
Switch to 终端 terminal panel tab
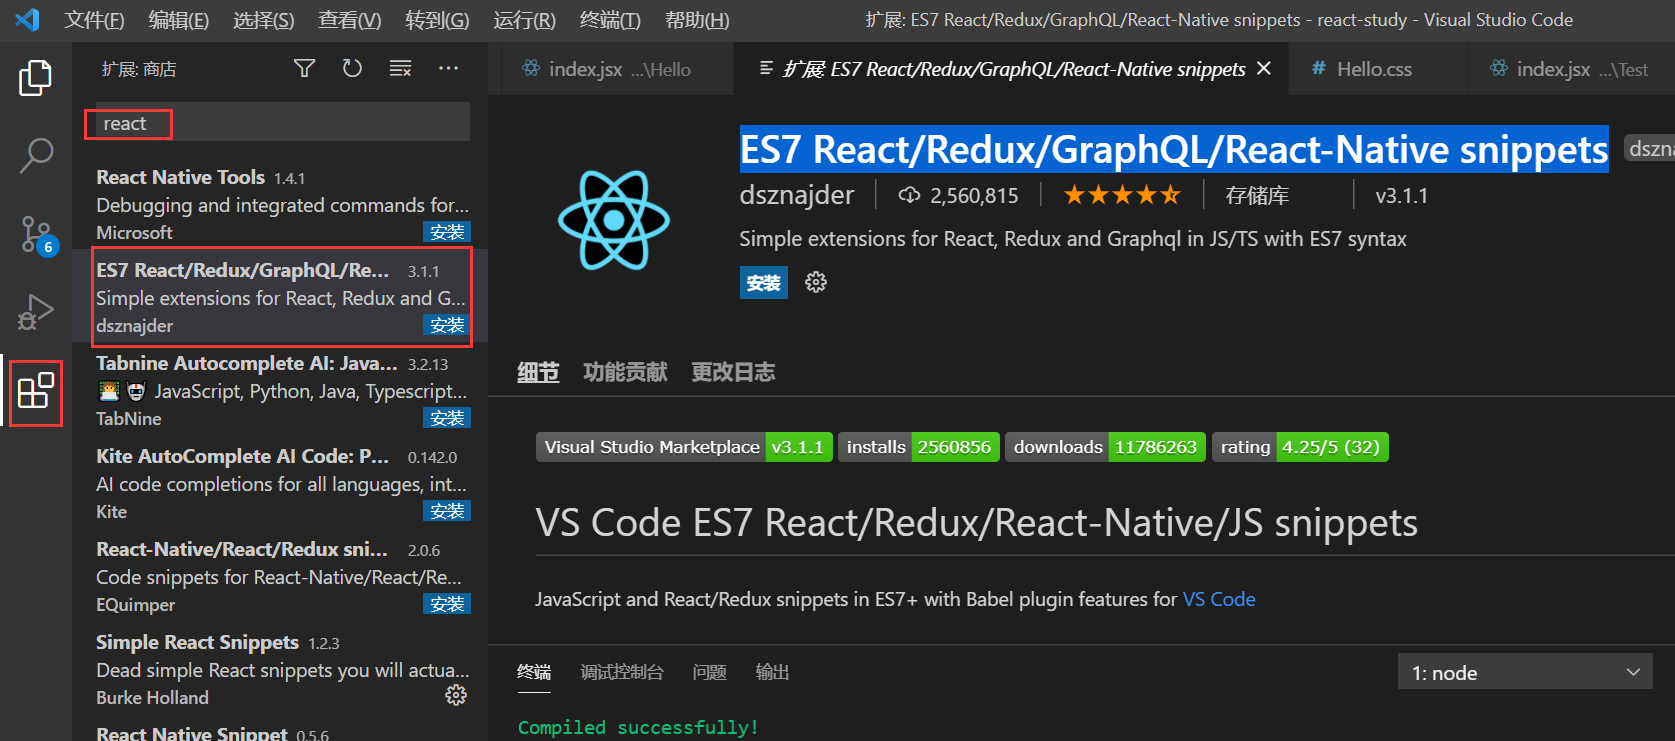coord(534,672)
